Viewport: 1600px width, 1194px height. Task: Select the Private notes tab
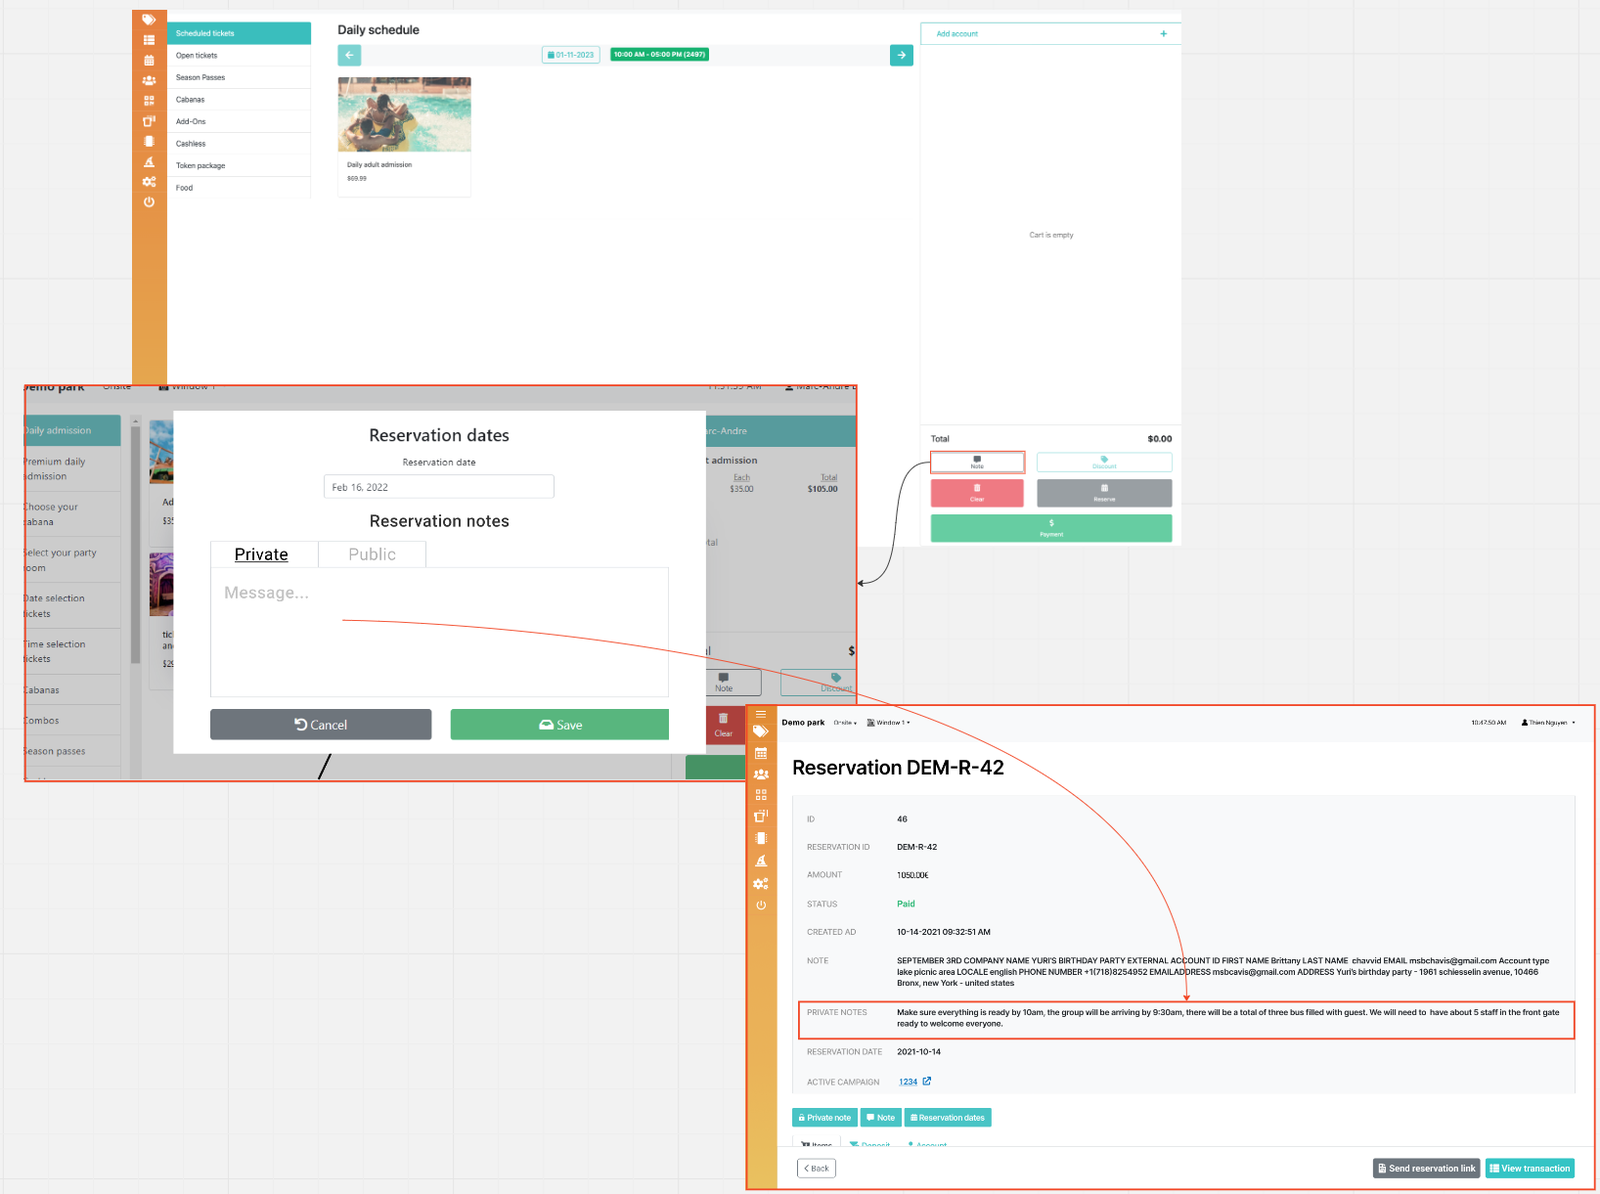click(261, 554)
